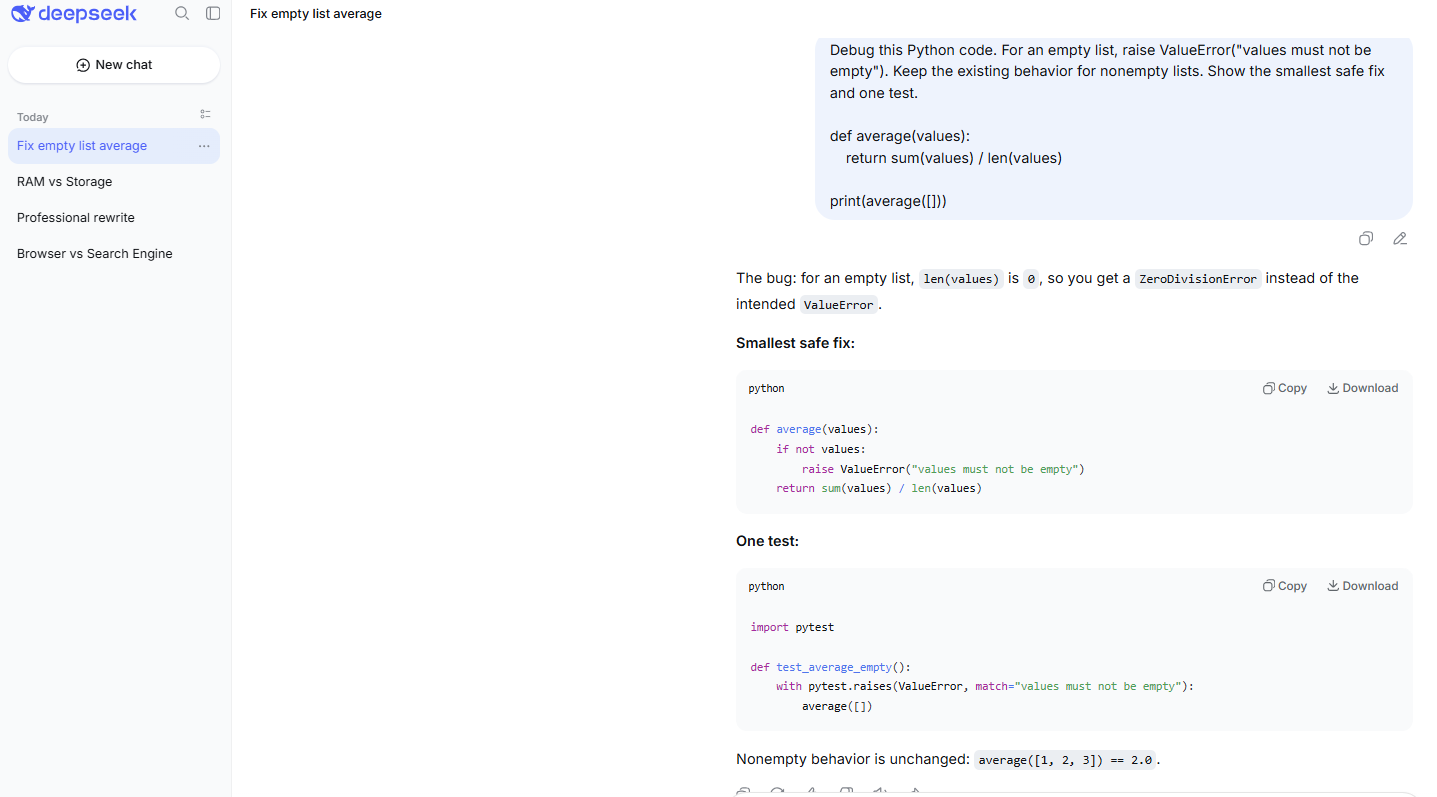Image resolution: width=1437 pixels, height=797 pixels.
Task: Click the python label of the fix code block
Action: coord(767,388)
